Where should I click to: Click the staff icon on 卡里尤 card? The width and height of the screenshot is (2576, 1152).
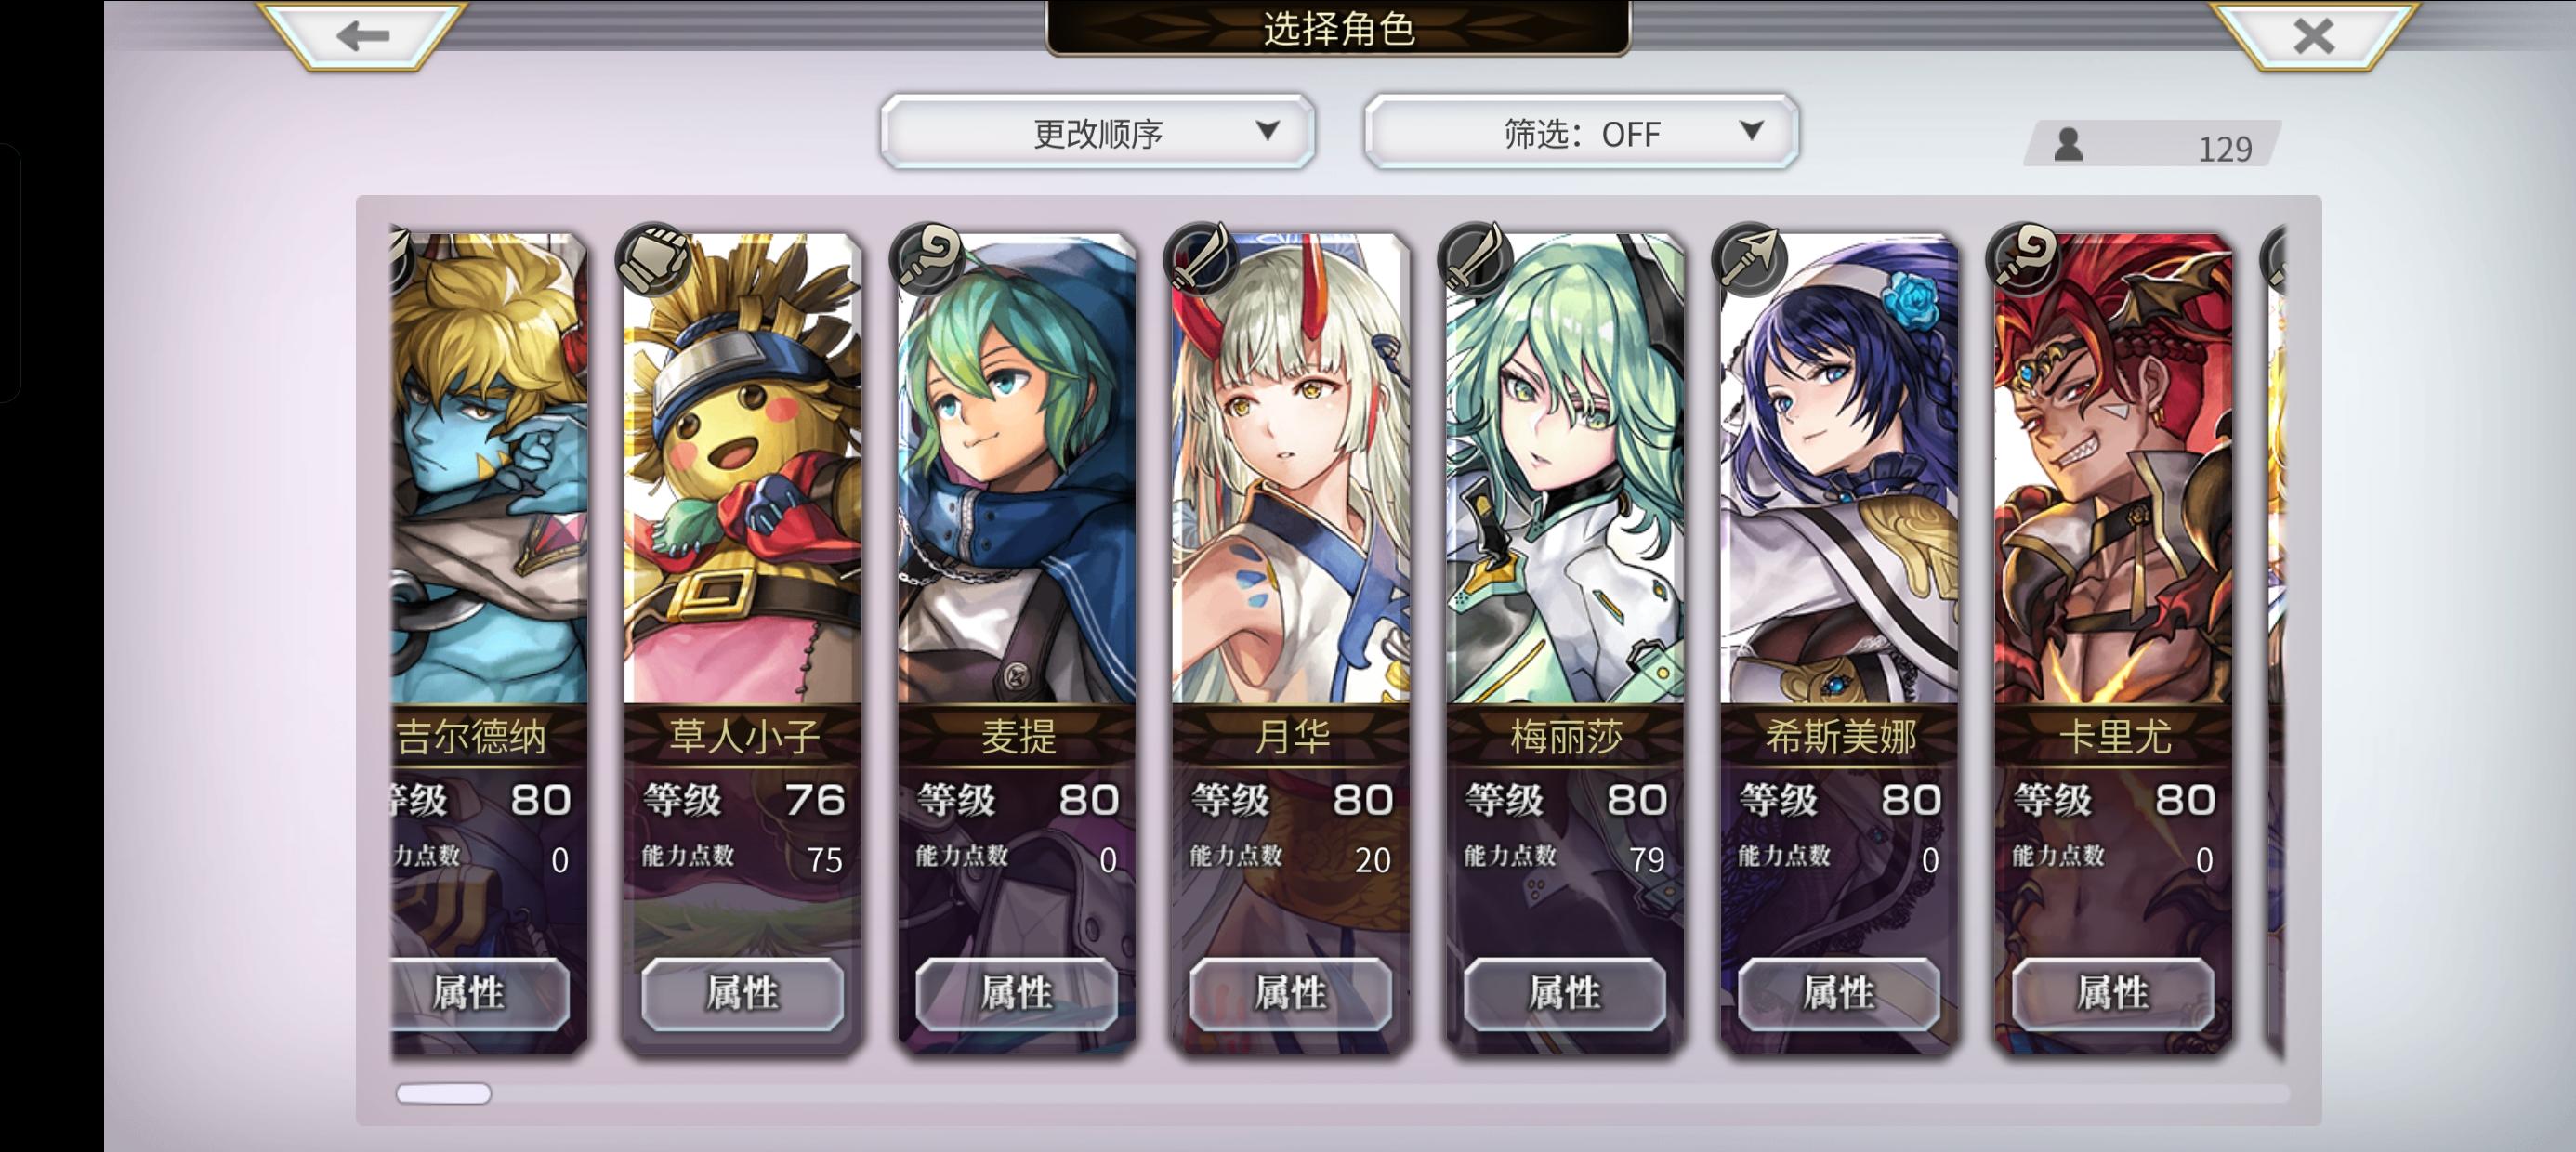pos(2024,259)
